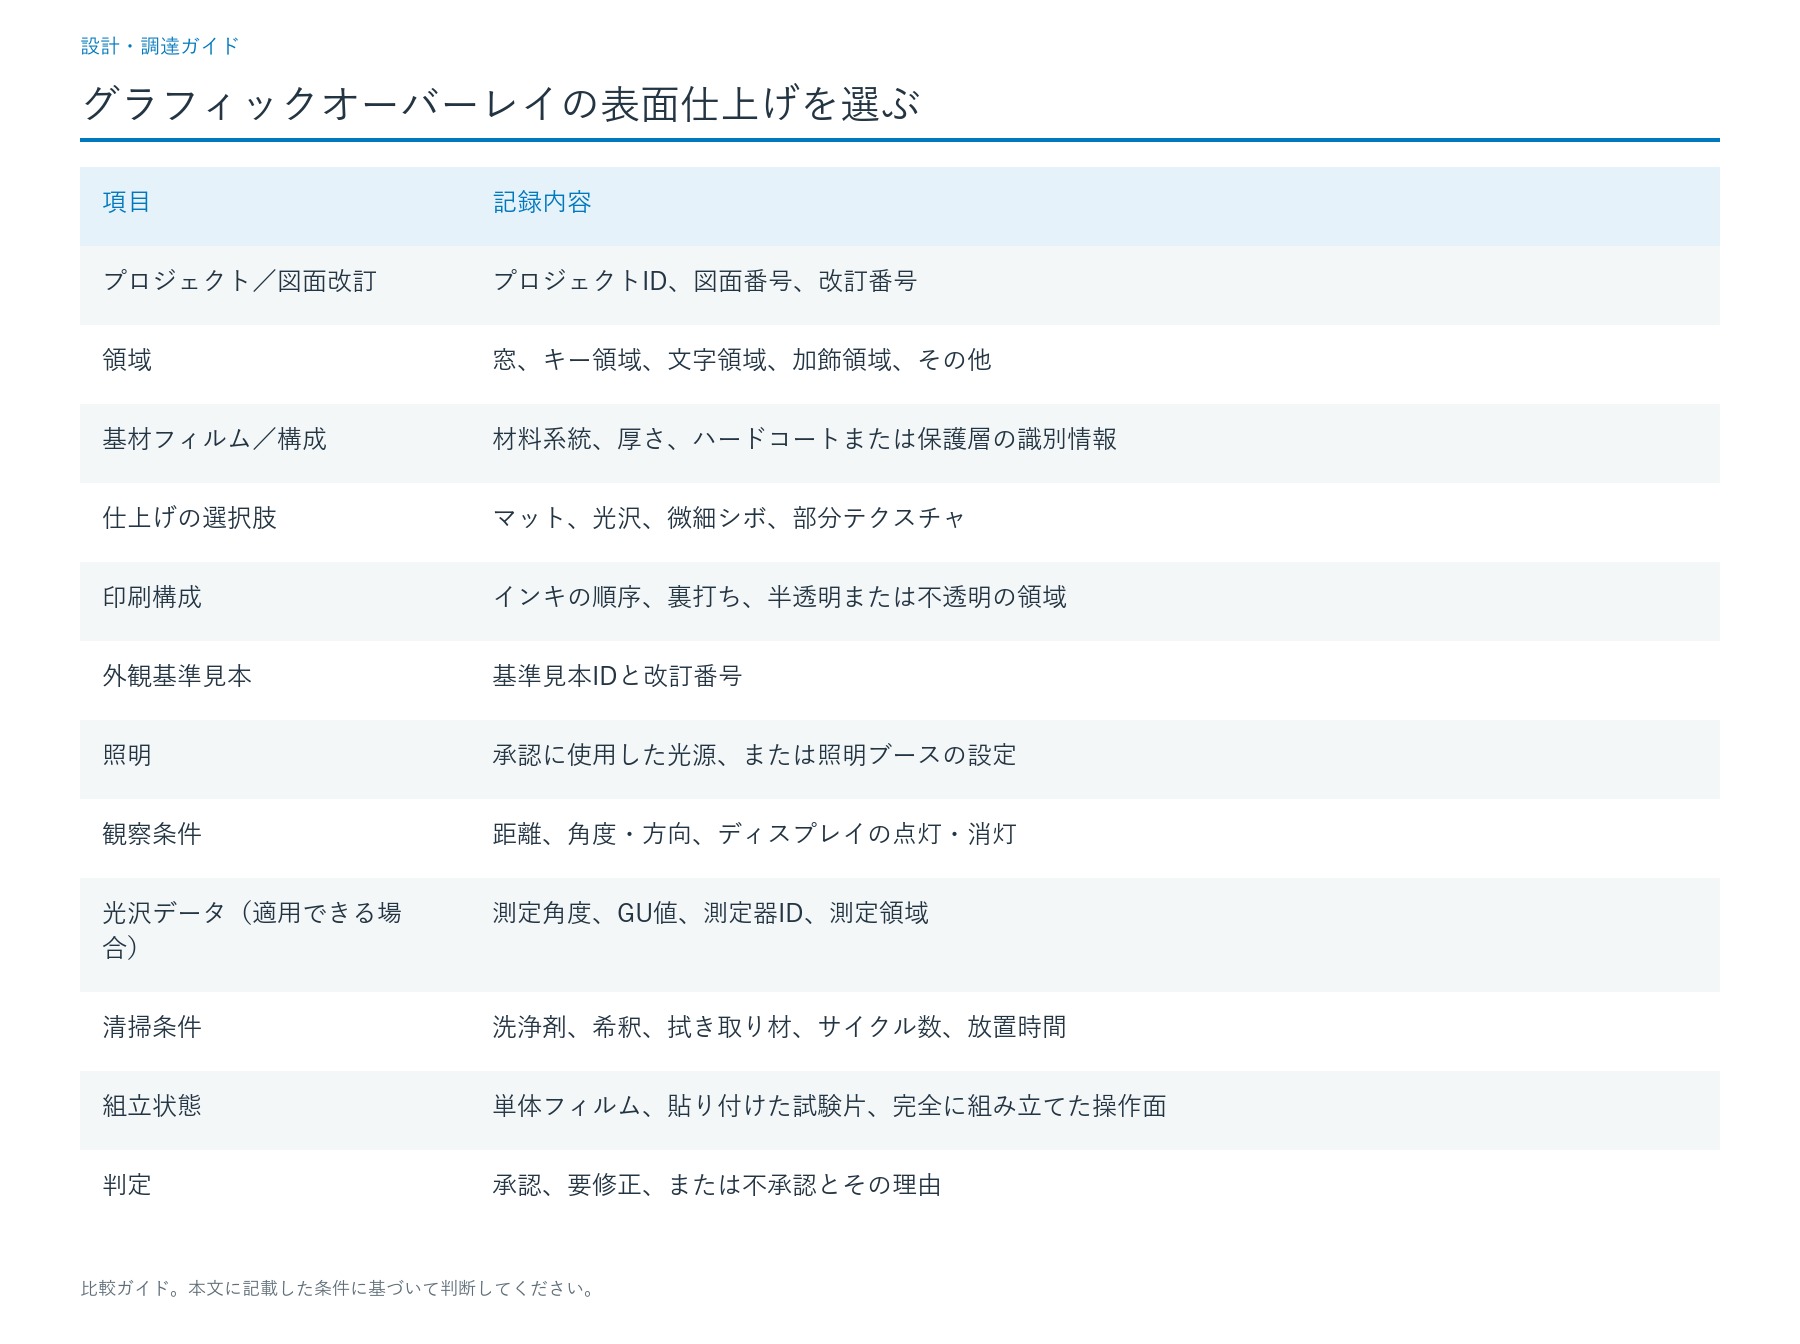Click the cell starting with 単体フィルム
The image size is (1800, 1344).
click(x=830, y=1106)
